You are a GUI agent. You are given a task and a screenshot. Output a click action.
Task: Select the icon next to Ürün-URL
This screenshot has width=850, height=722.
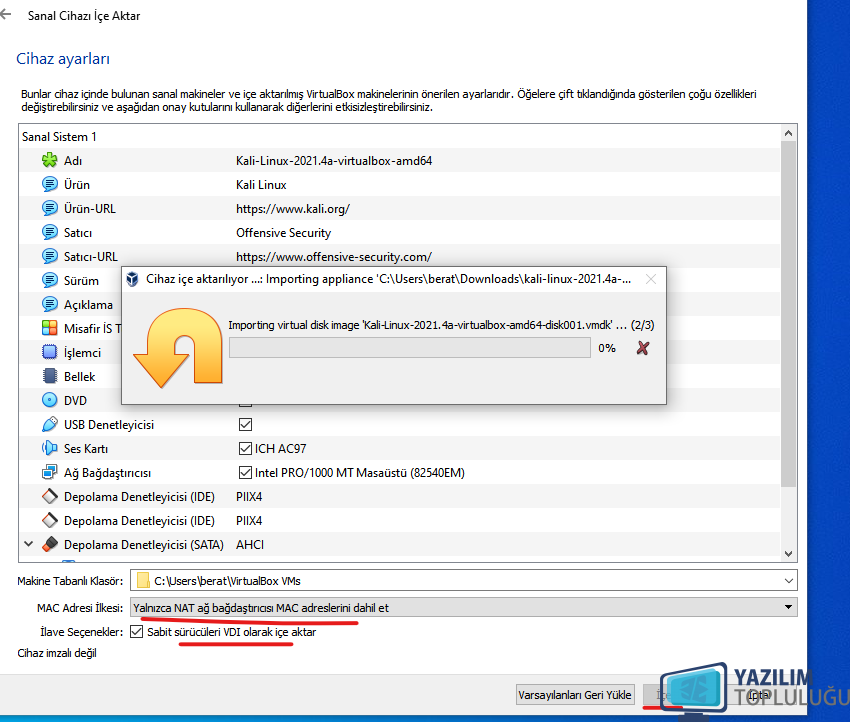click(49, 208)
